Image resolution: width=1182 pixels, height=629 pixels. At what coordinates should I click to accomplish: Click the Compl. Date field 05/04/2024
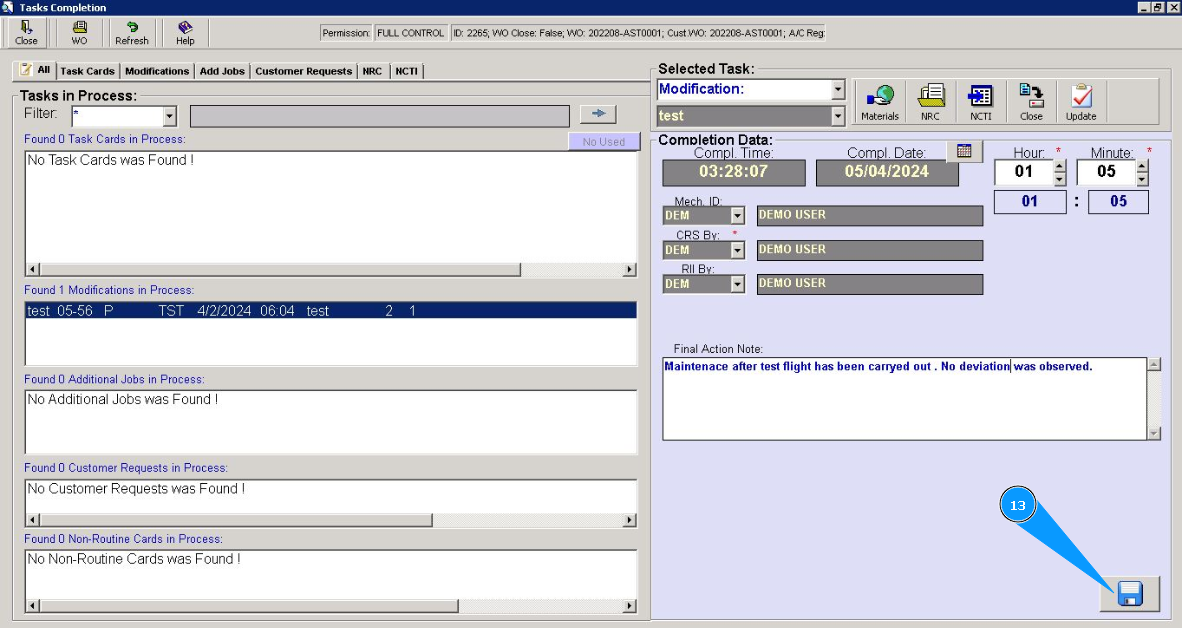coord(887,173)
